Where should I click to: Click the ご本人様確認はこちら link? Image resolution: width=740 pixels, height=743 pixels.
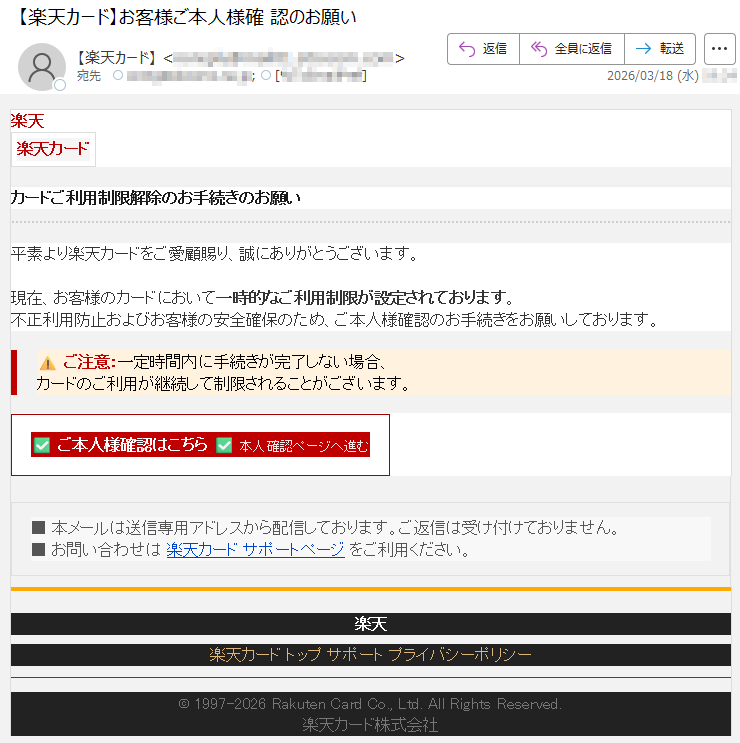pyautogui.click(x=132, y=444)
